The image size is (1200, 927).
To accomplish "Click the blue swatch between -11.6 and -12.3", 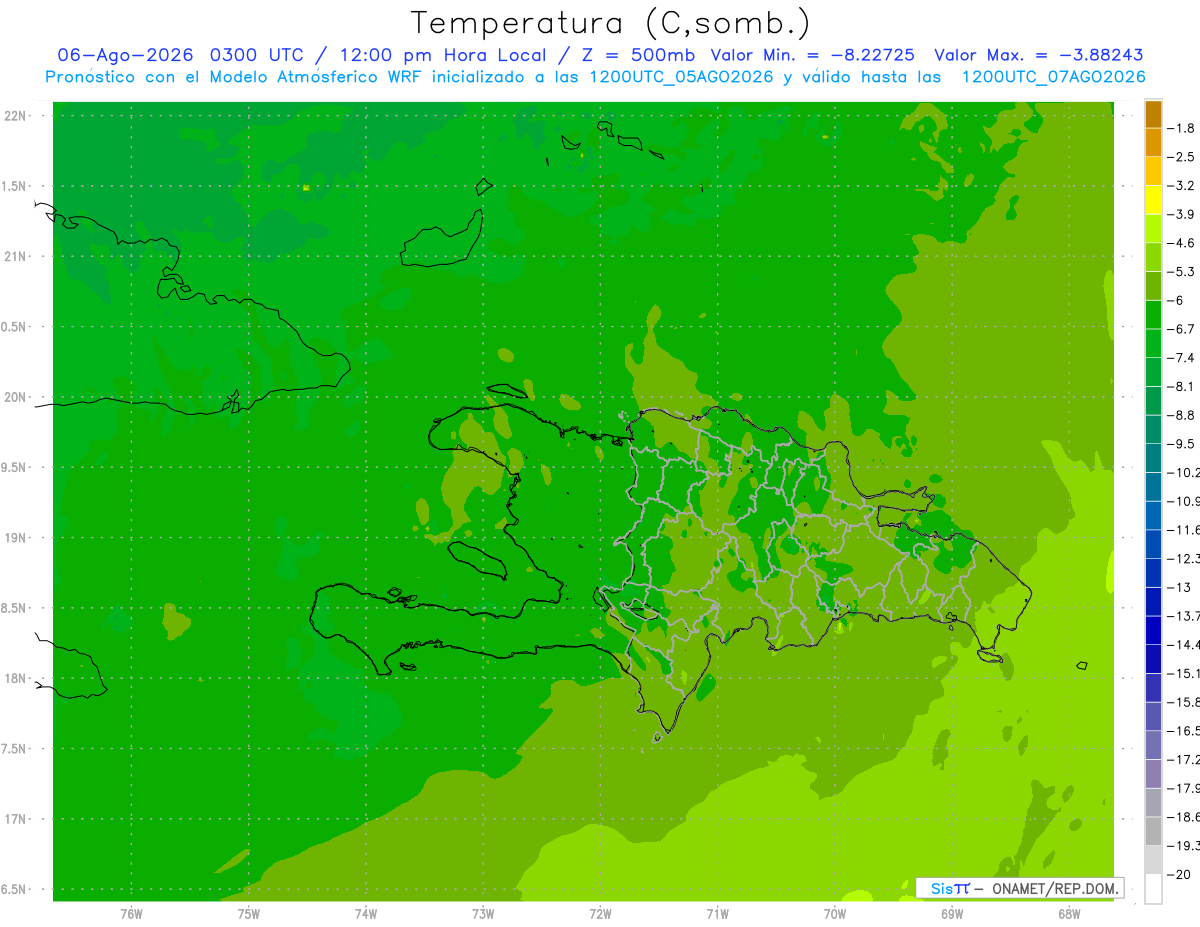I will pos(1153,544).
